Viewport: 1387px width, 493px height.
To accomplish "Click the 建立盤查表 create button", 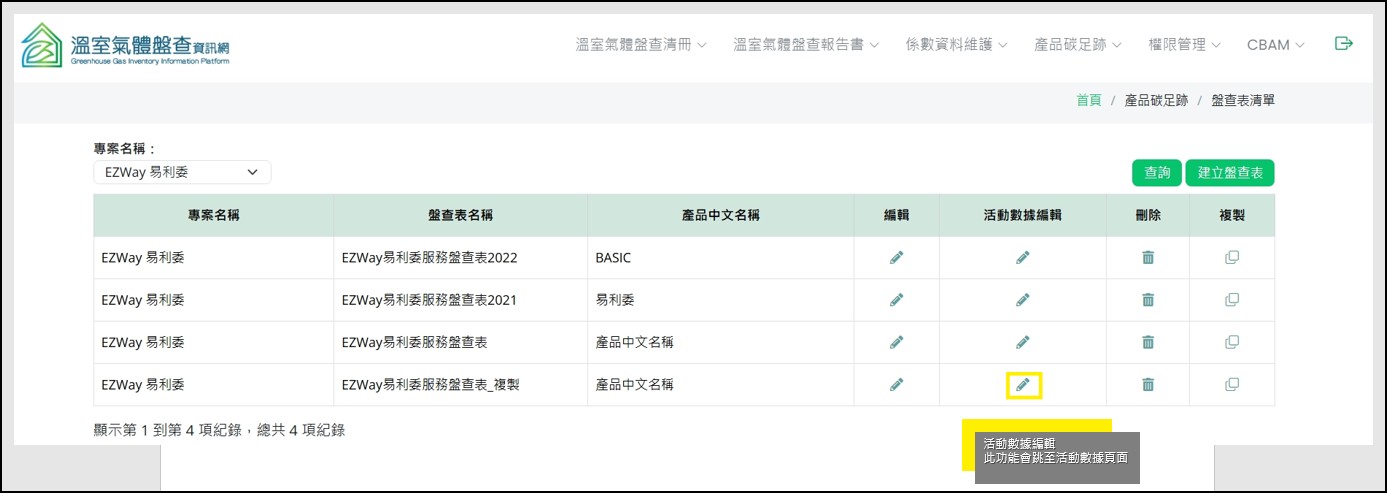I will click(1229, 173).
